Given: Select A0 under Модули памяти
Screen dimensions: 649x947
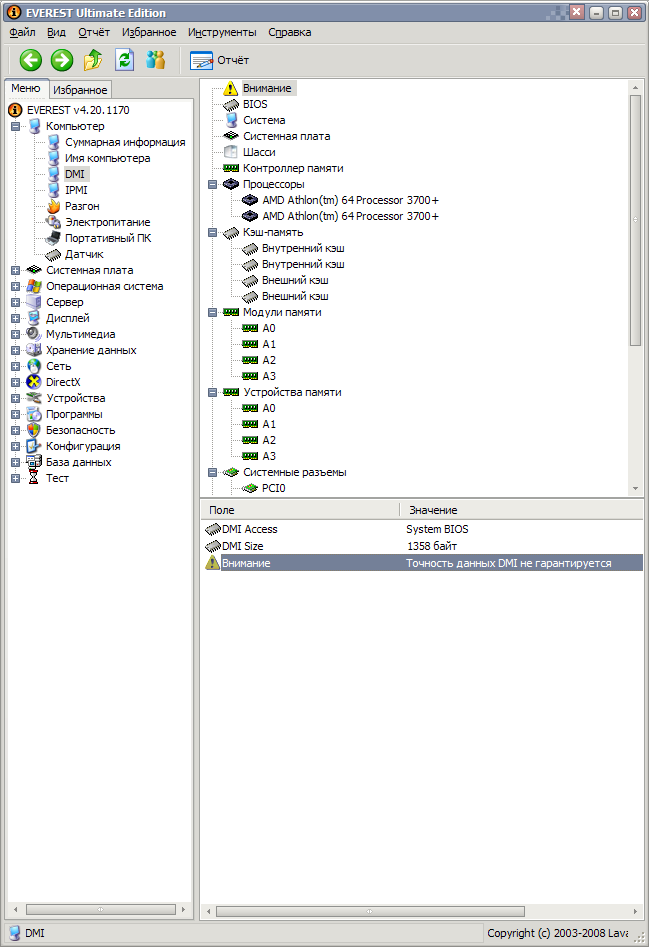Looking at the screenshot, I should 269,328.
